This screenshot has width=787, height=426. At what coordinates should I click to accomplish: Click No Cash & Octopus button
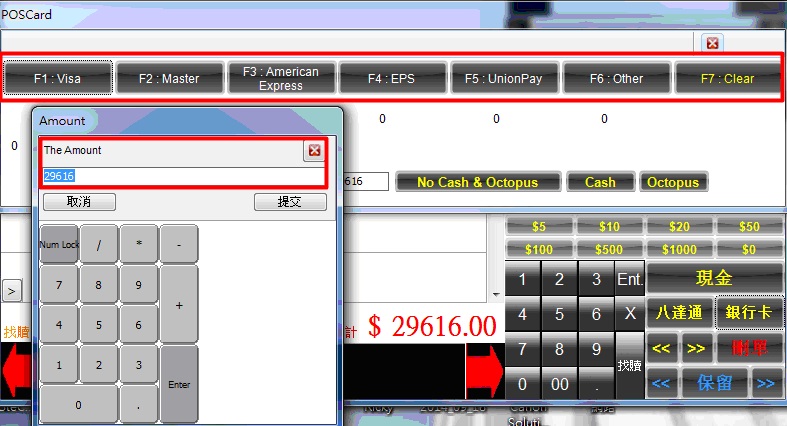click(x=478, y=182)
